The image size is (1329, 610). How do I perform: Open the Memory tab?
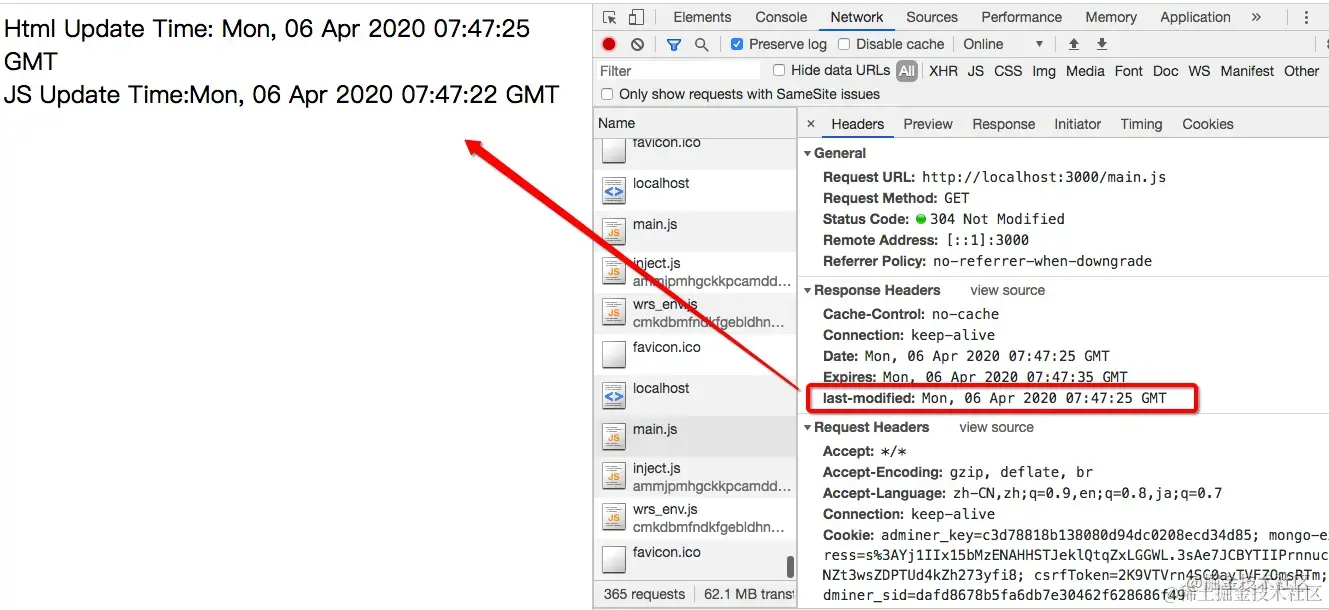[1111, 17]
